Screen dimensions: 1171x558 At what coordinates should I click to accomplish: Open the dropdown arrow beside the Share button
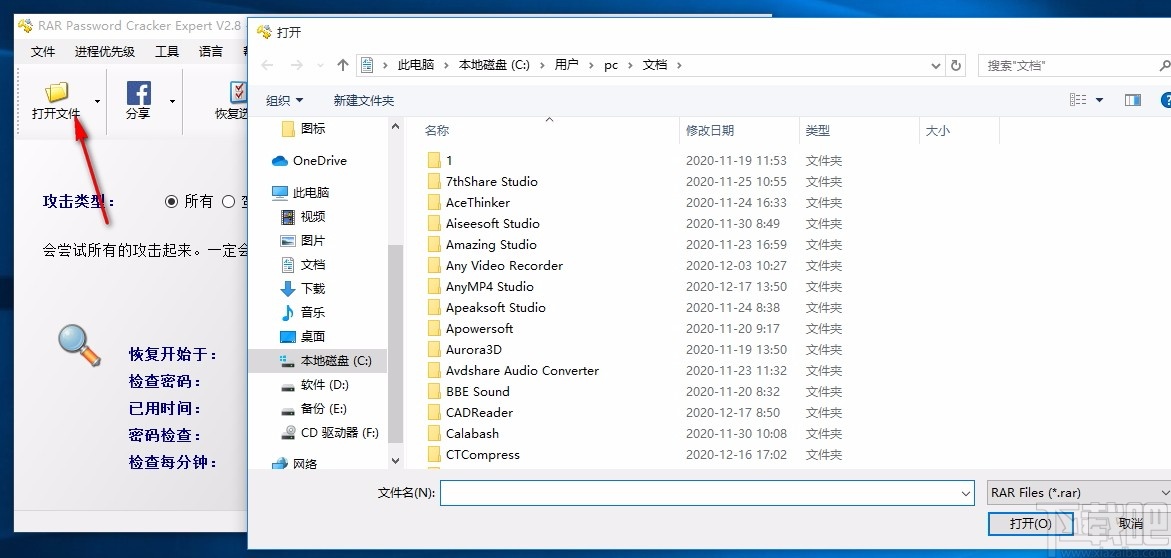pyautogui.click(x=173, y=101)
